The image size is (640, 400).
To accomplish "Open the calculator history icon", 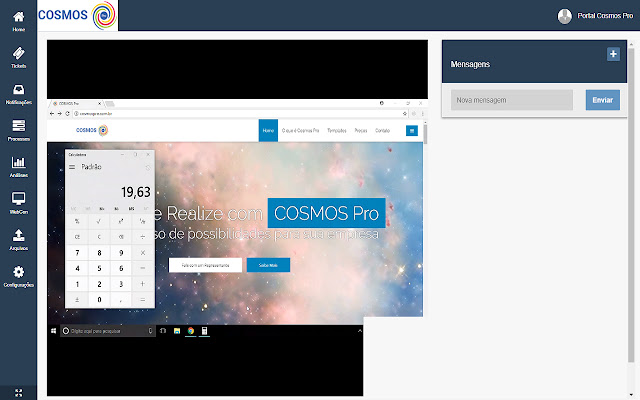I will tap(148, 168).
